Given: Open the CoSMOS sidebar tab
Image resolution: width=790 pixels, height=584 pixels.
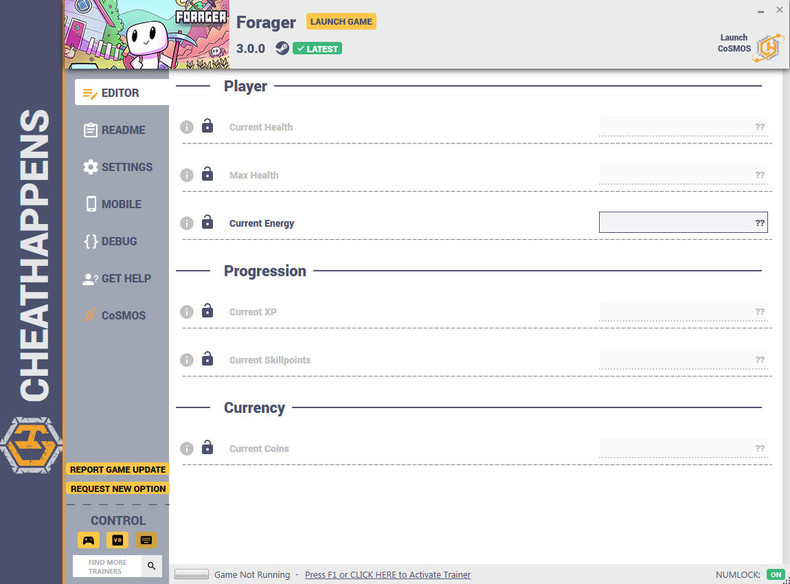Looking at the screenshot, I should pyautogui.click(x=115, y=315).
